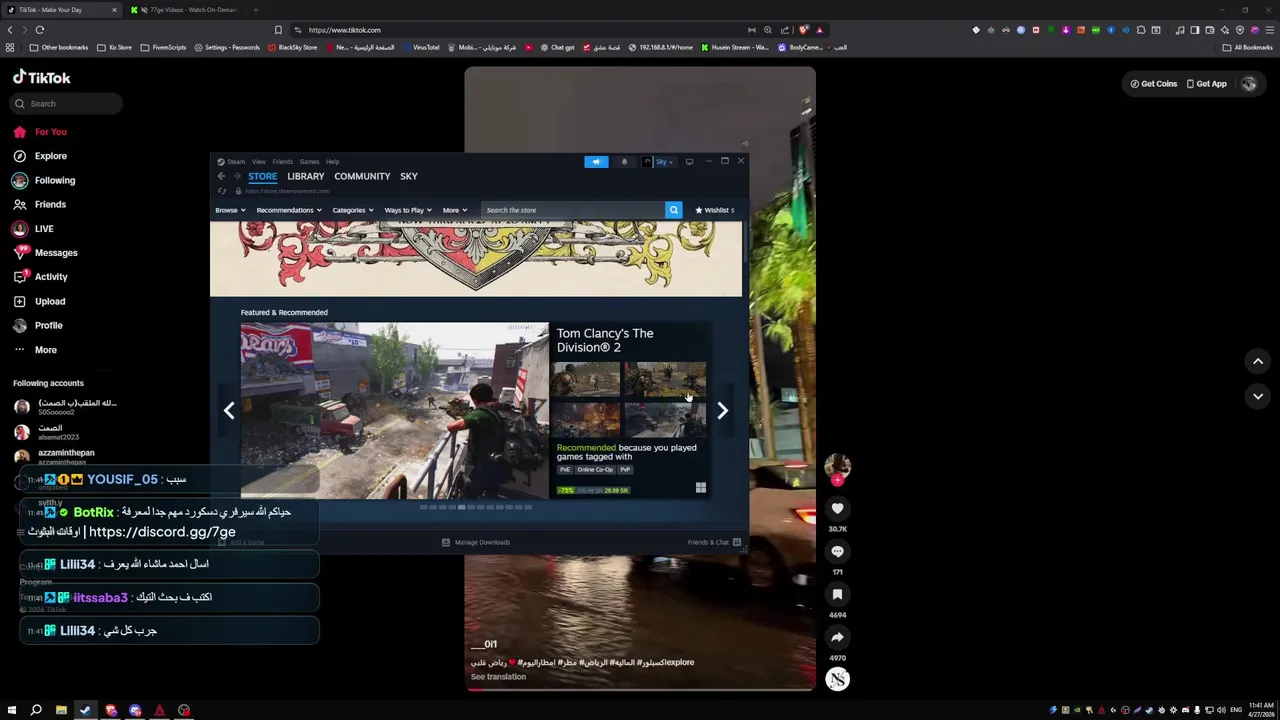1280x720 pixels.
Task: Bookmark the video to favorites
Action: coord(837,594)
